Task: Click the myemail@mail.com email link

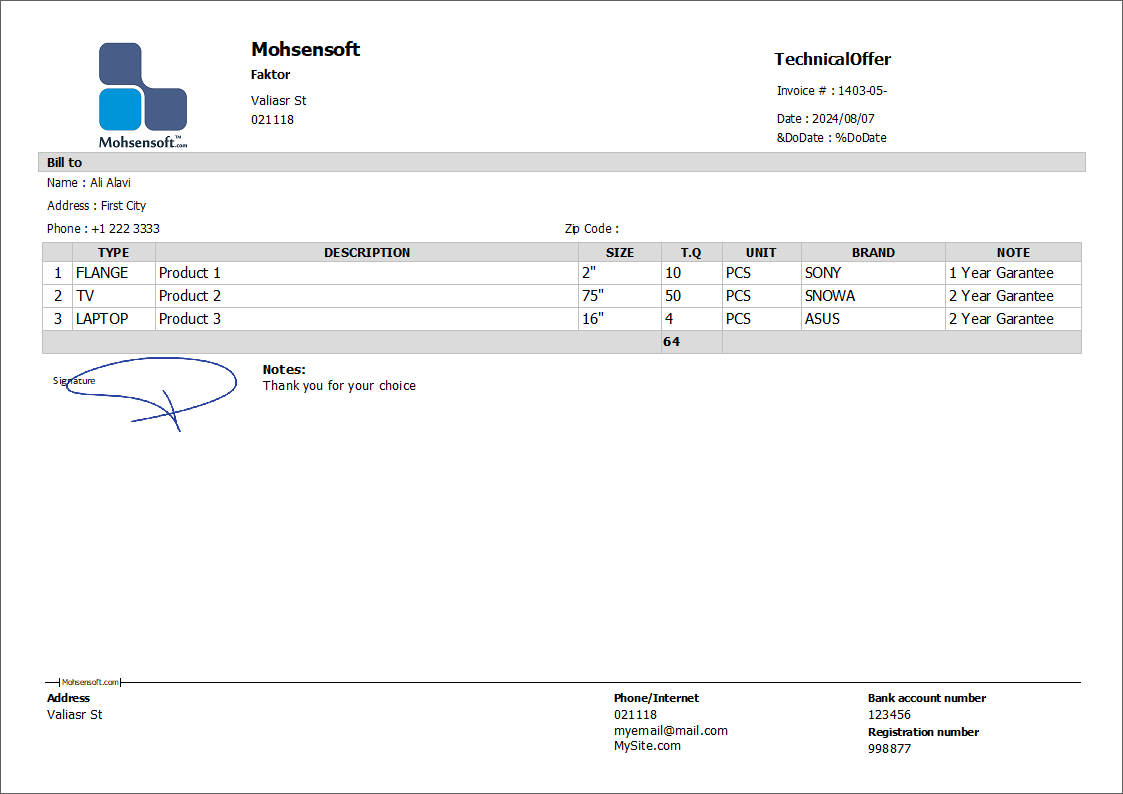Action: 670,730
